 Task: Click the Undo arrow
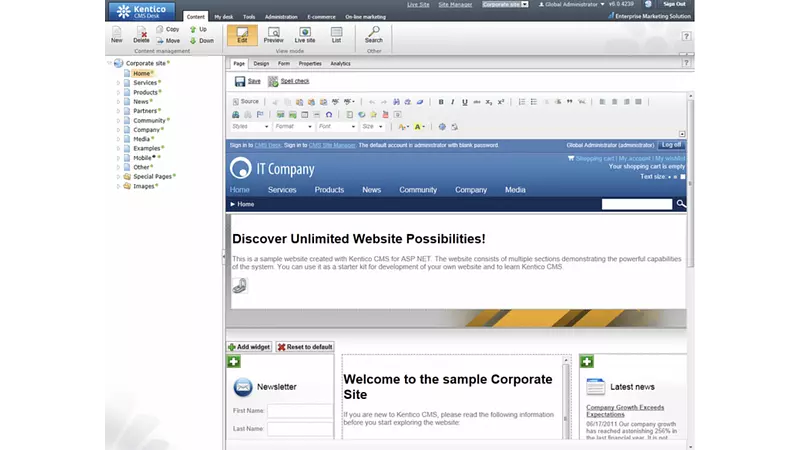click(x=372, y=102)
